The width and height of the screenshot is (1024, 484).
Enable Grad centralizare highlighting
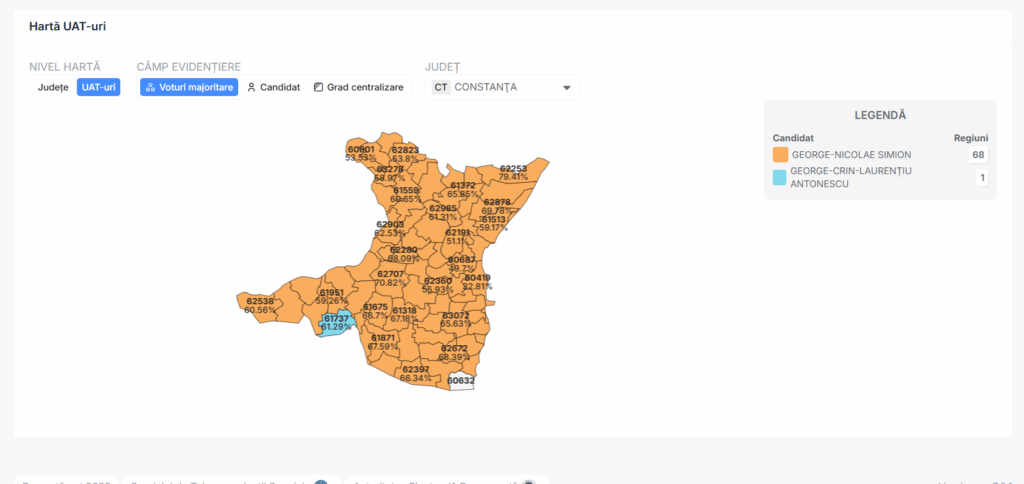pos(358,88)
